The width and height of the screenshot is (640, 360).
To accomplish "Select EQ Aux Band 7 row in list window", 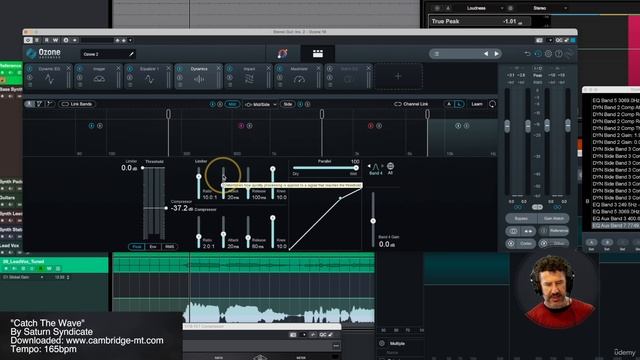I will (x=616, y=225).
